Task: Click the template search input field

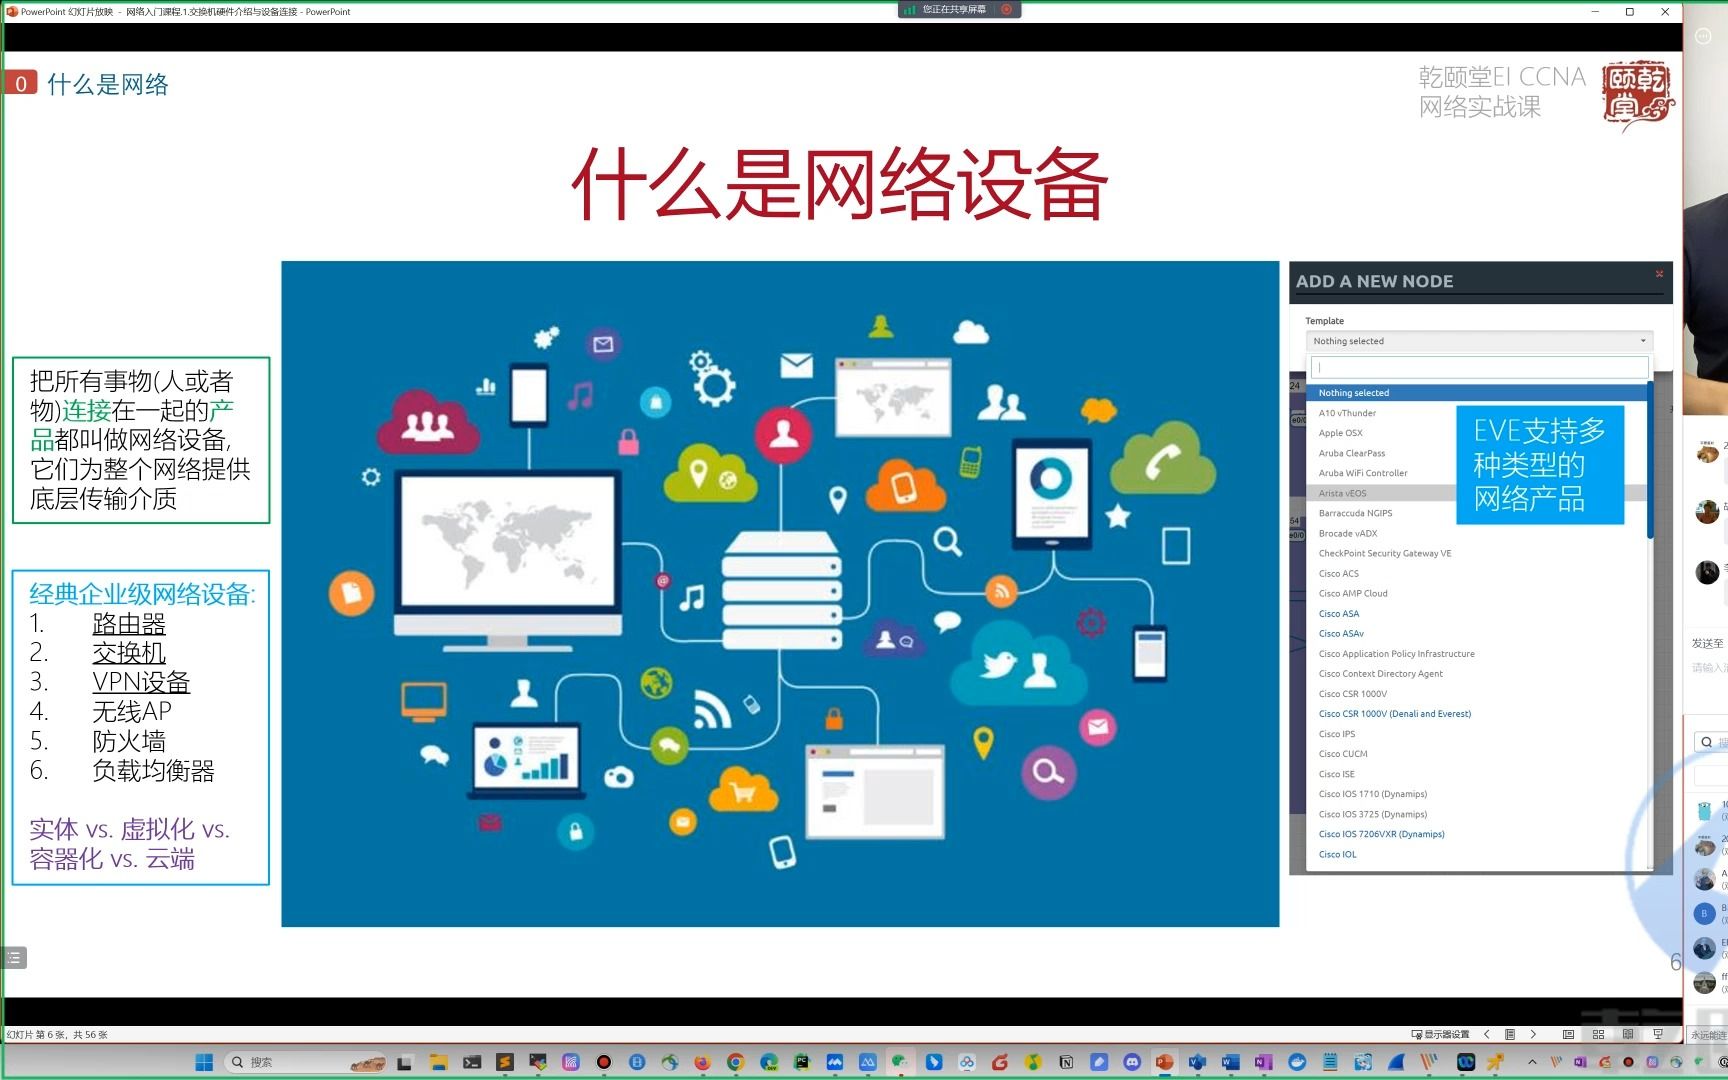Action: [x=1479, y=367]
